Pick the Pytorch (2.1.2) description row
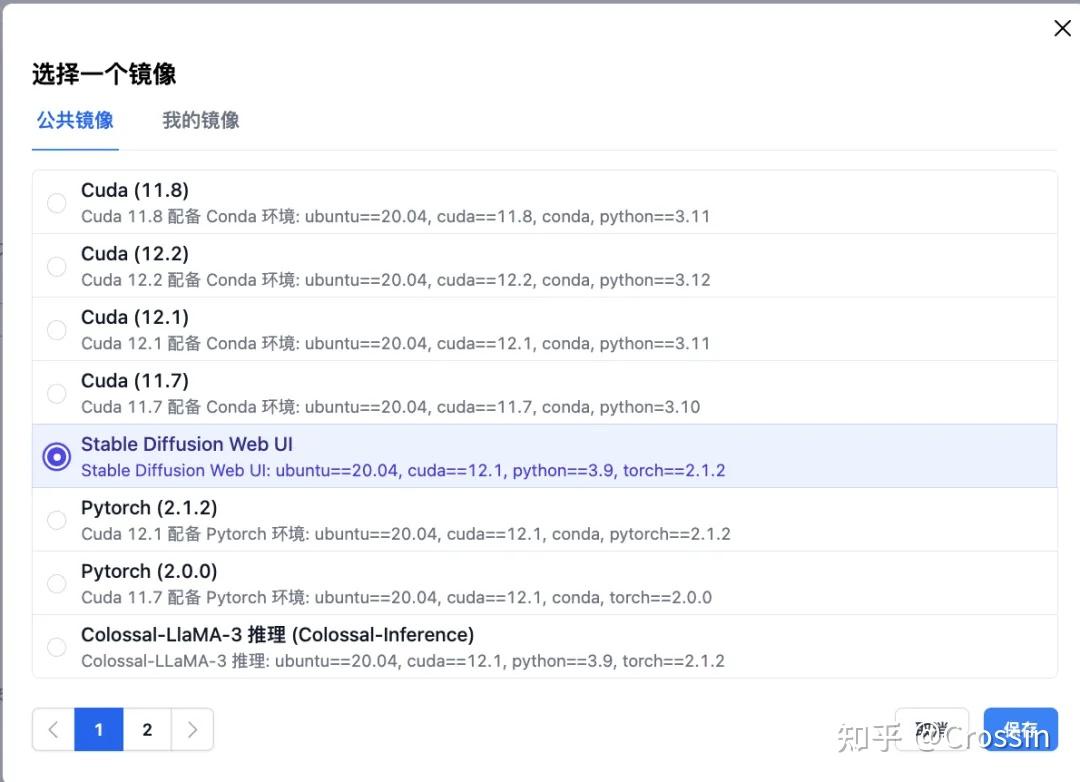Screen dimensions: 1080x782 pyautogui.click(x=406, y=534)
